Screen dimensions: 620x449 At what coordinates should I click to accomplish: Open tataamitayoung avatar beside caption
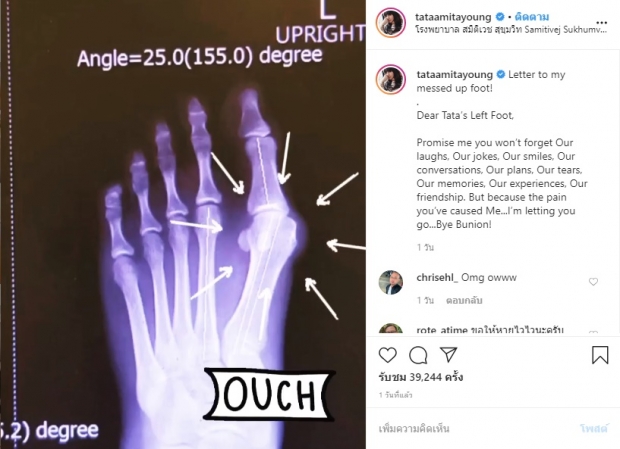click(x=391, y=79)
